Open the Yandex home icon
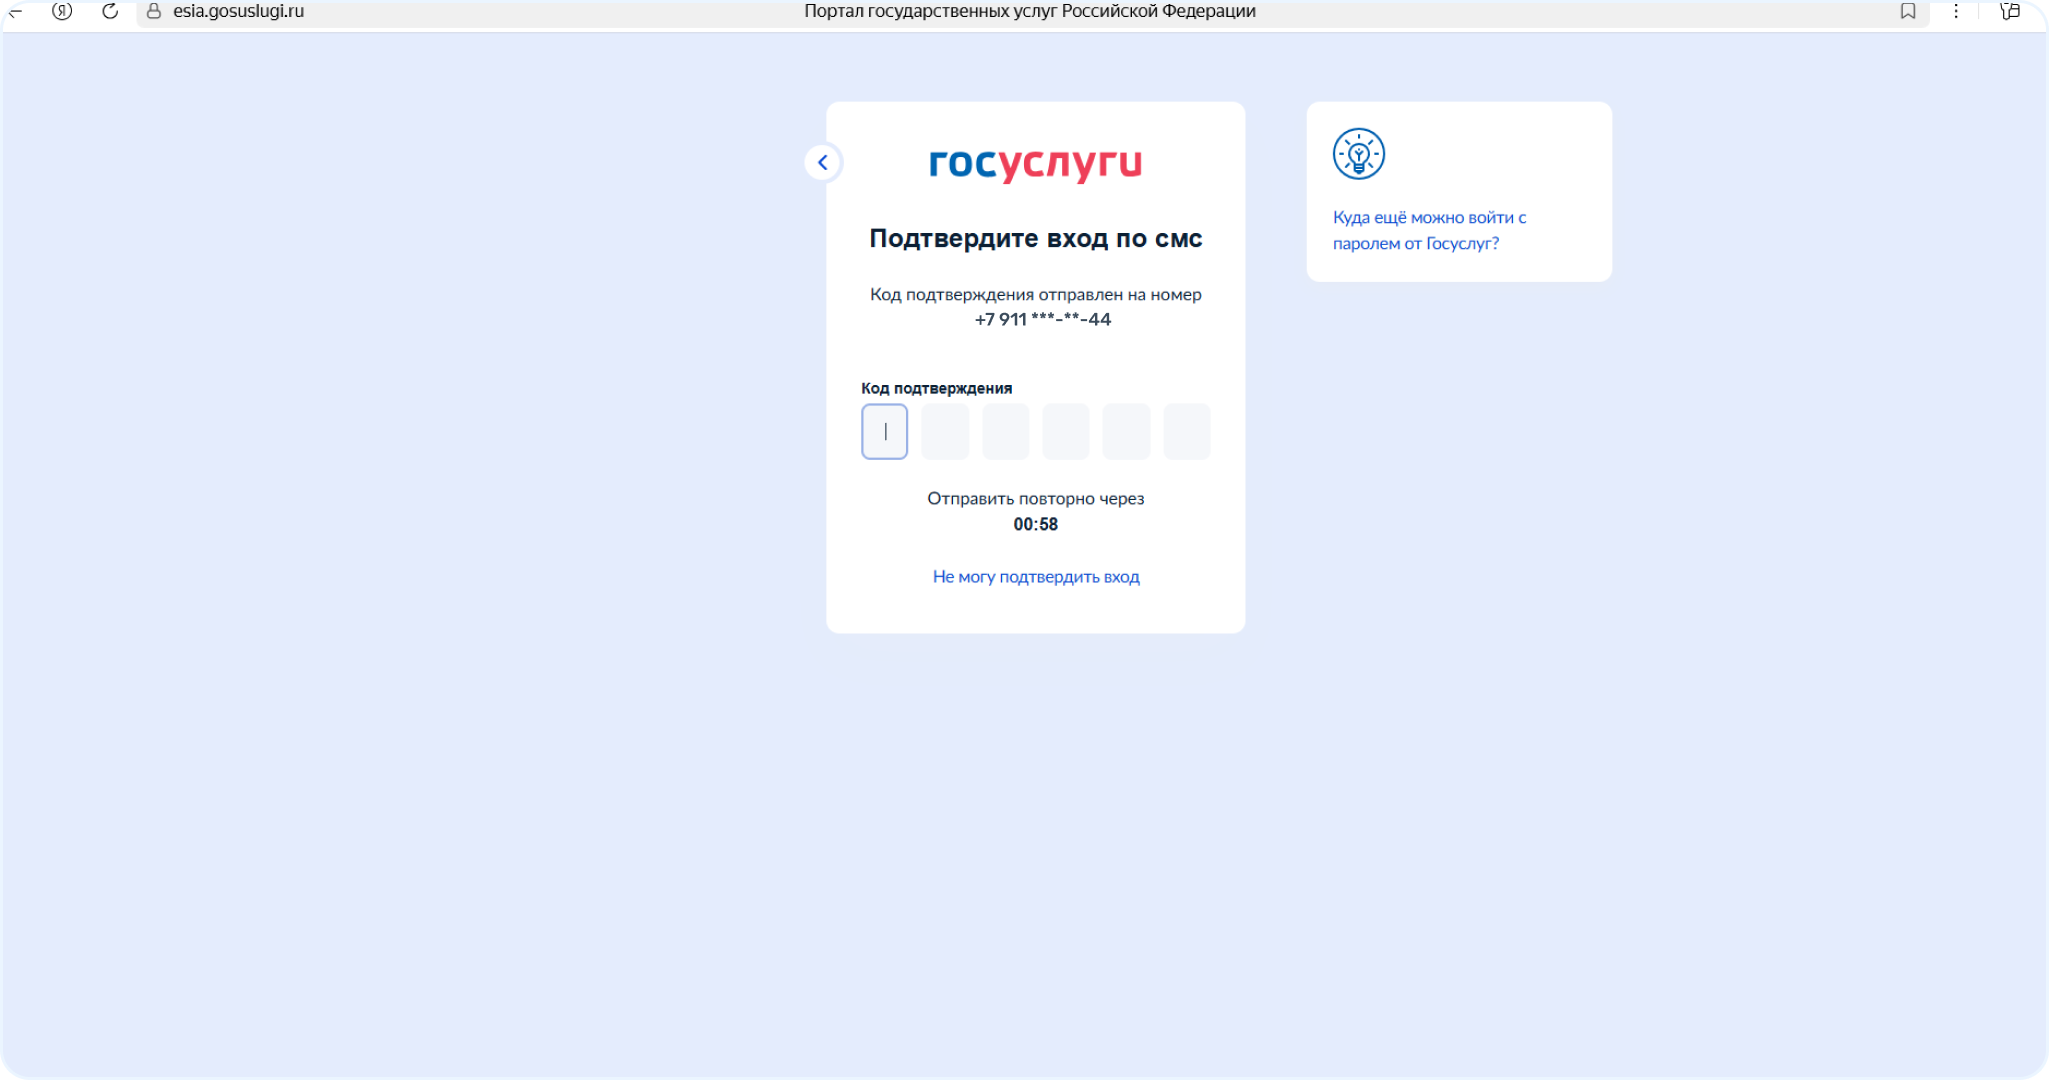The height and width of the screenshot is (1080, 2049). 62,11
